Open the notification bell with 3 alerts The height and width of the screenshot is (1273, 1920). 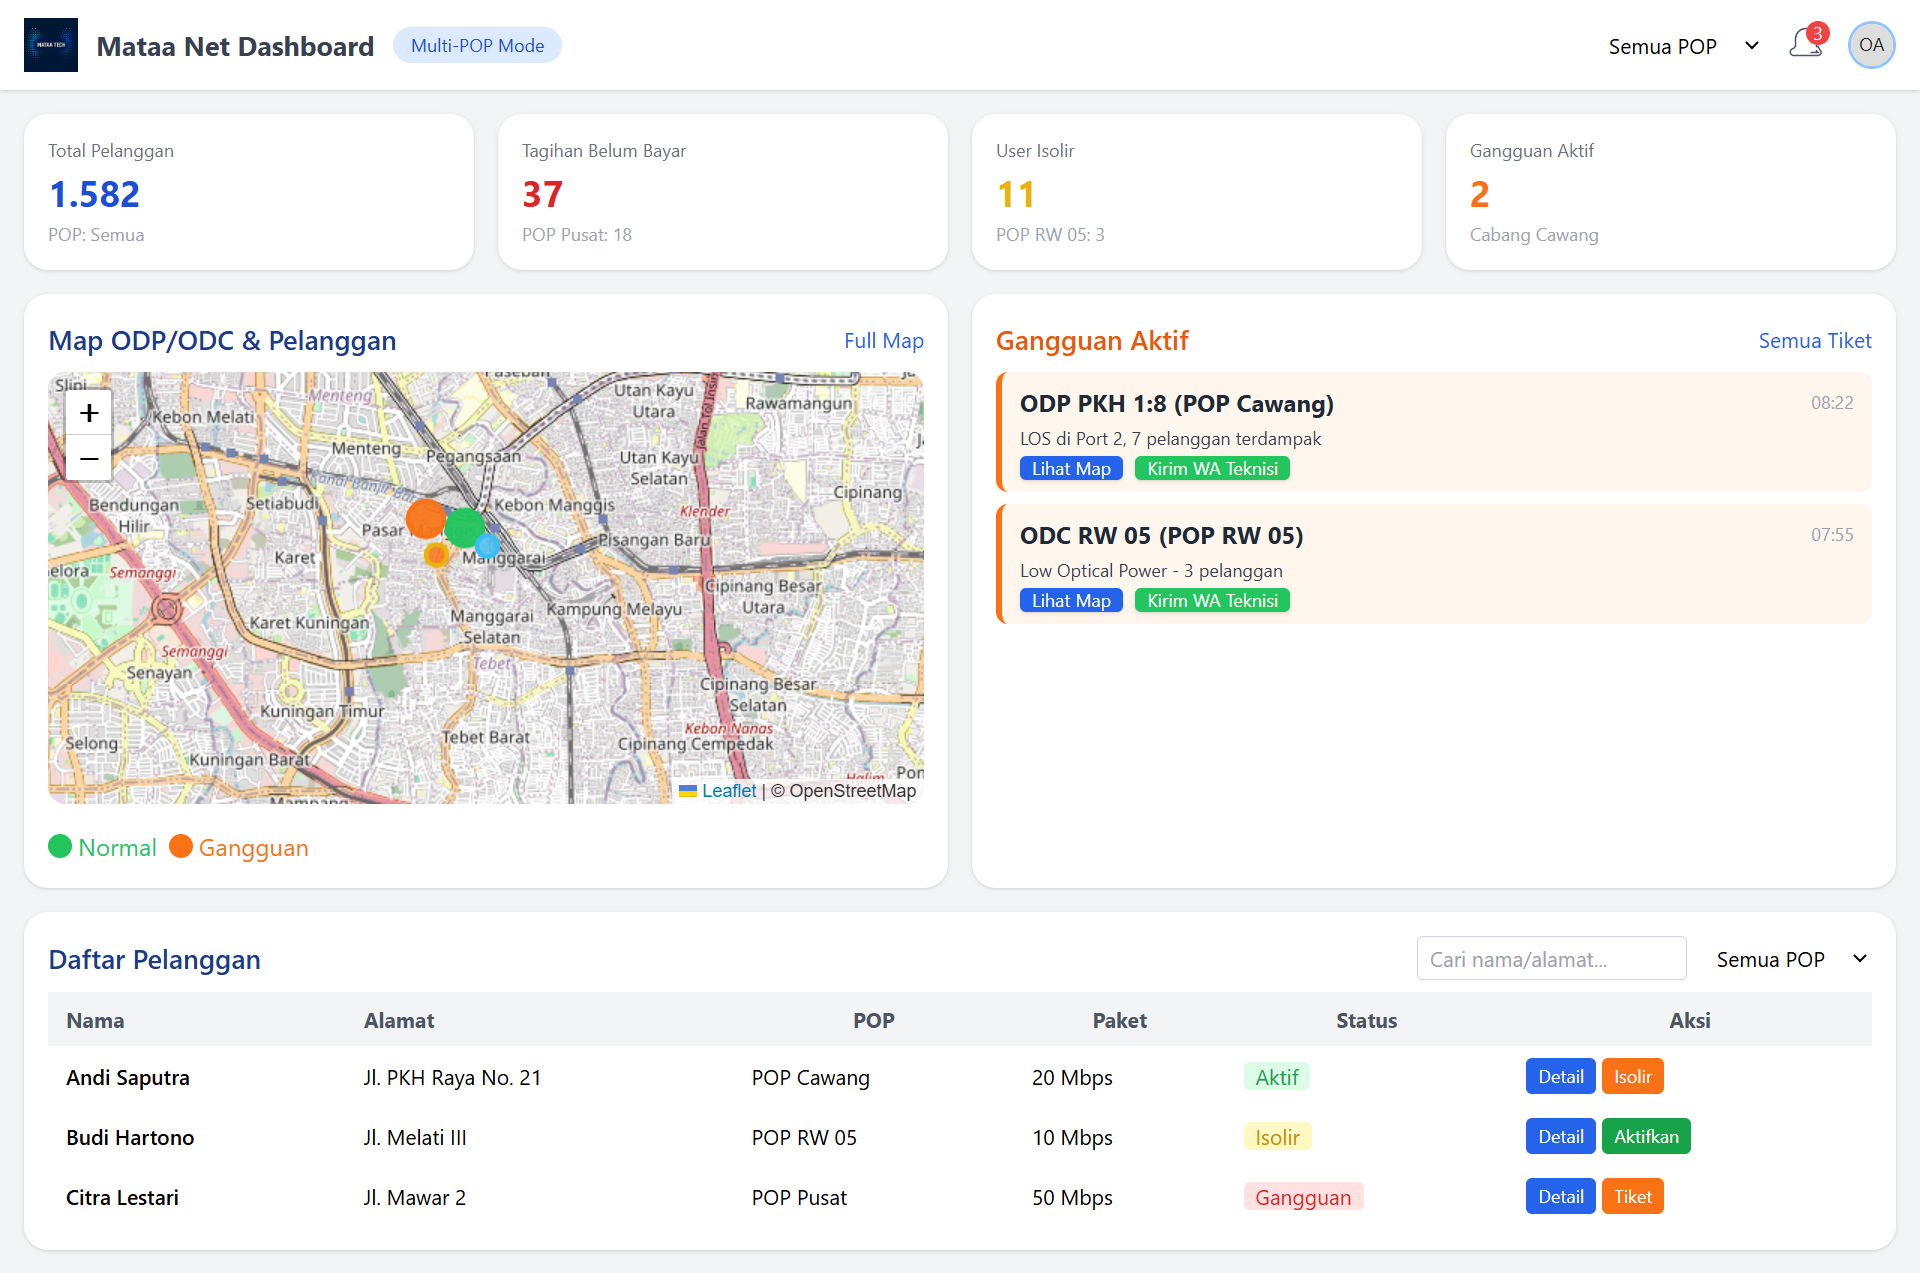(1806, 44)
